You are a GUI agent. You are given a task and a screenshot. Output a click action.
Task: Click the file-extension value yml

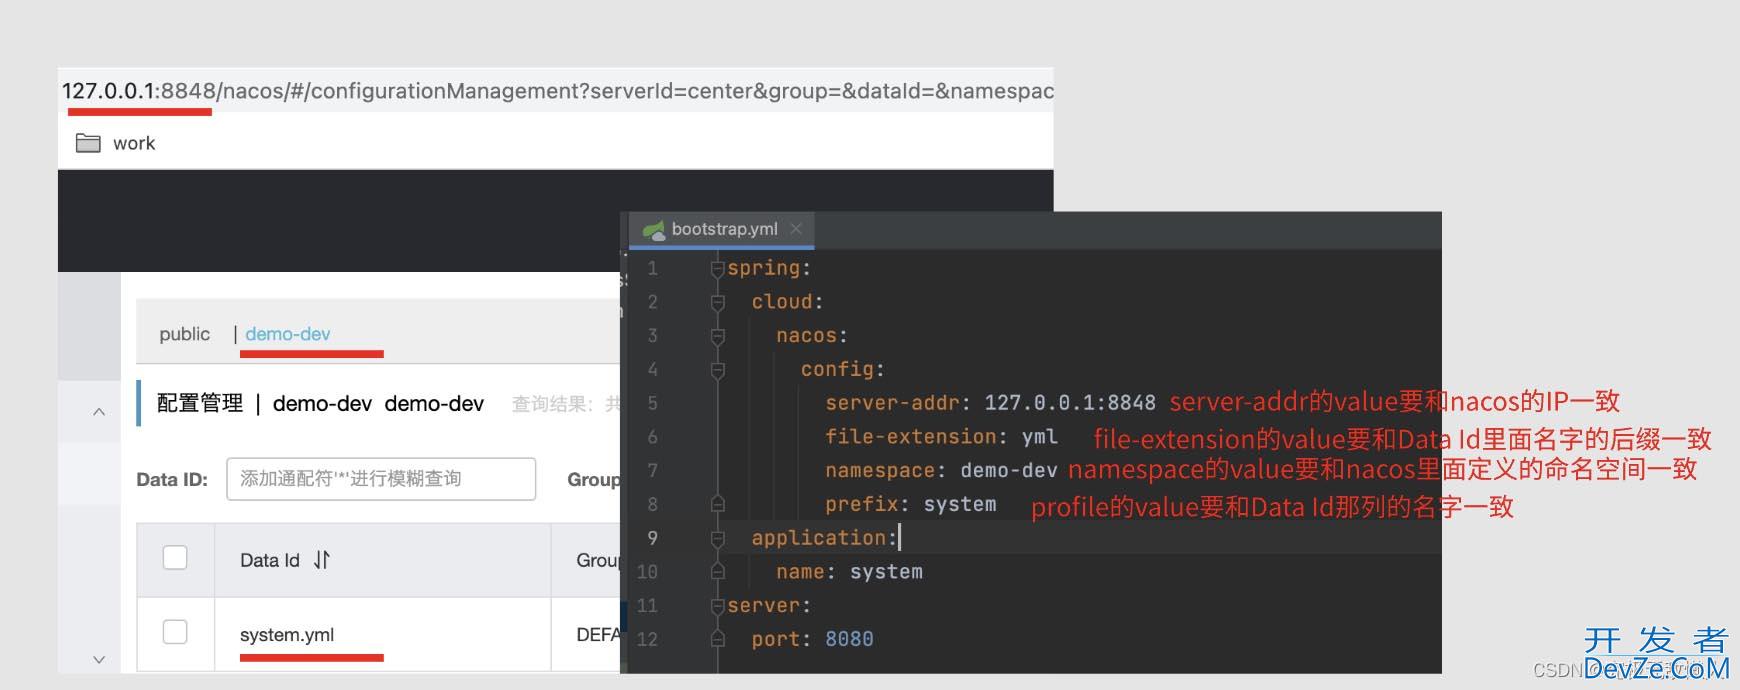[1040, 437]
